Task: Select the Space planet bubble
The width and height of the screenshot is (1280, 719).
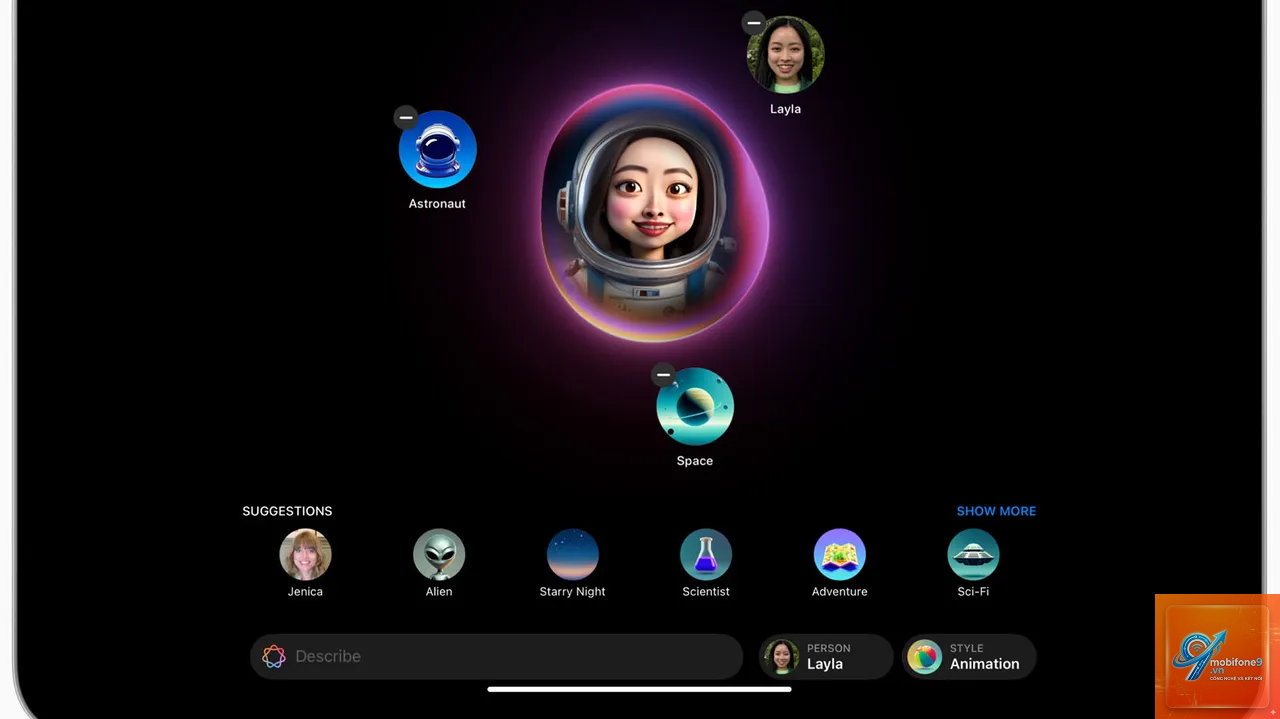Action: [695, 406]
